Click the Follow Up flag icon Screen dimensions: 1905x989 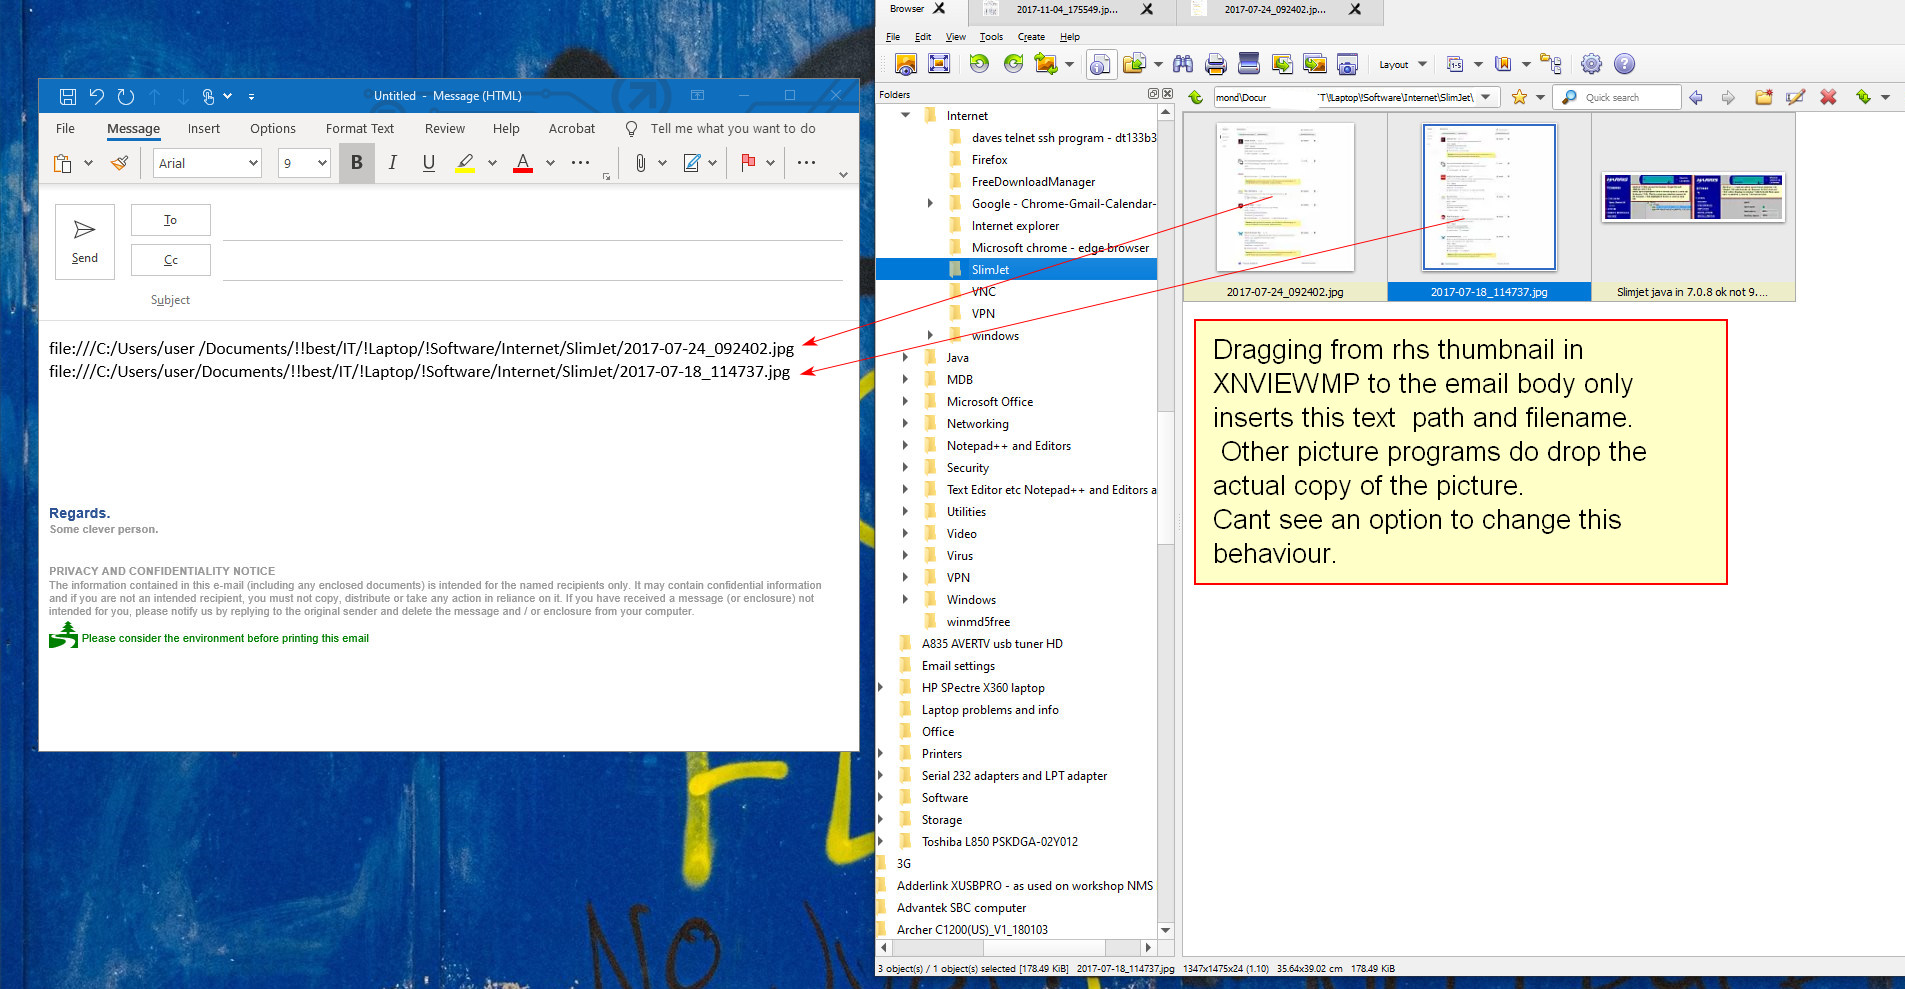748,163
